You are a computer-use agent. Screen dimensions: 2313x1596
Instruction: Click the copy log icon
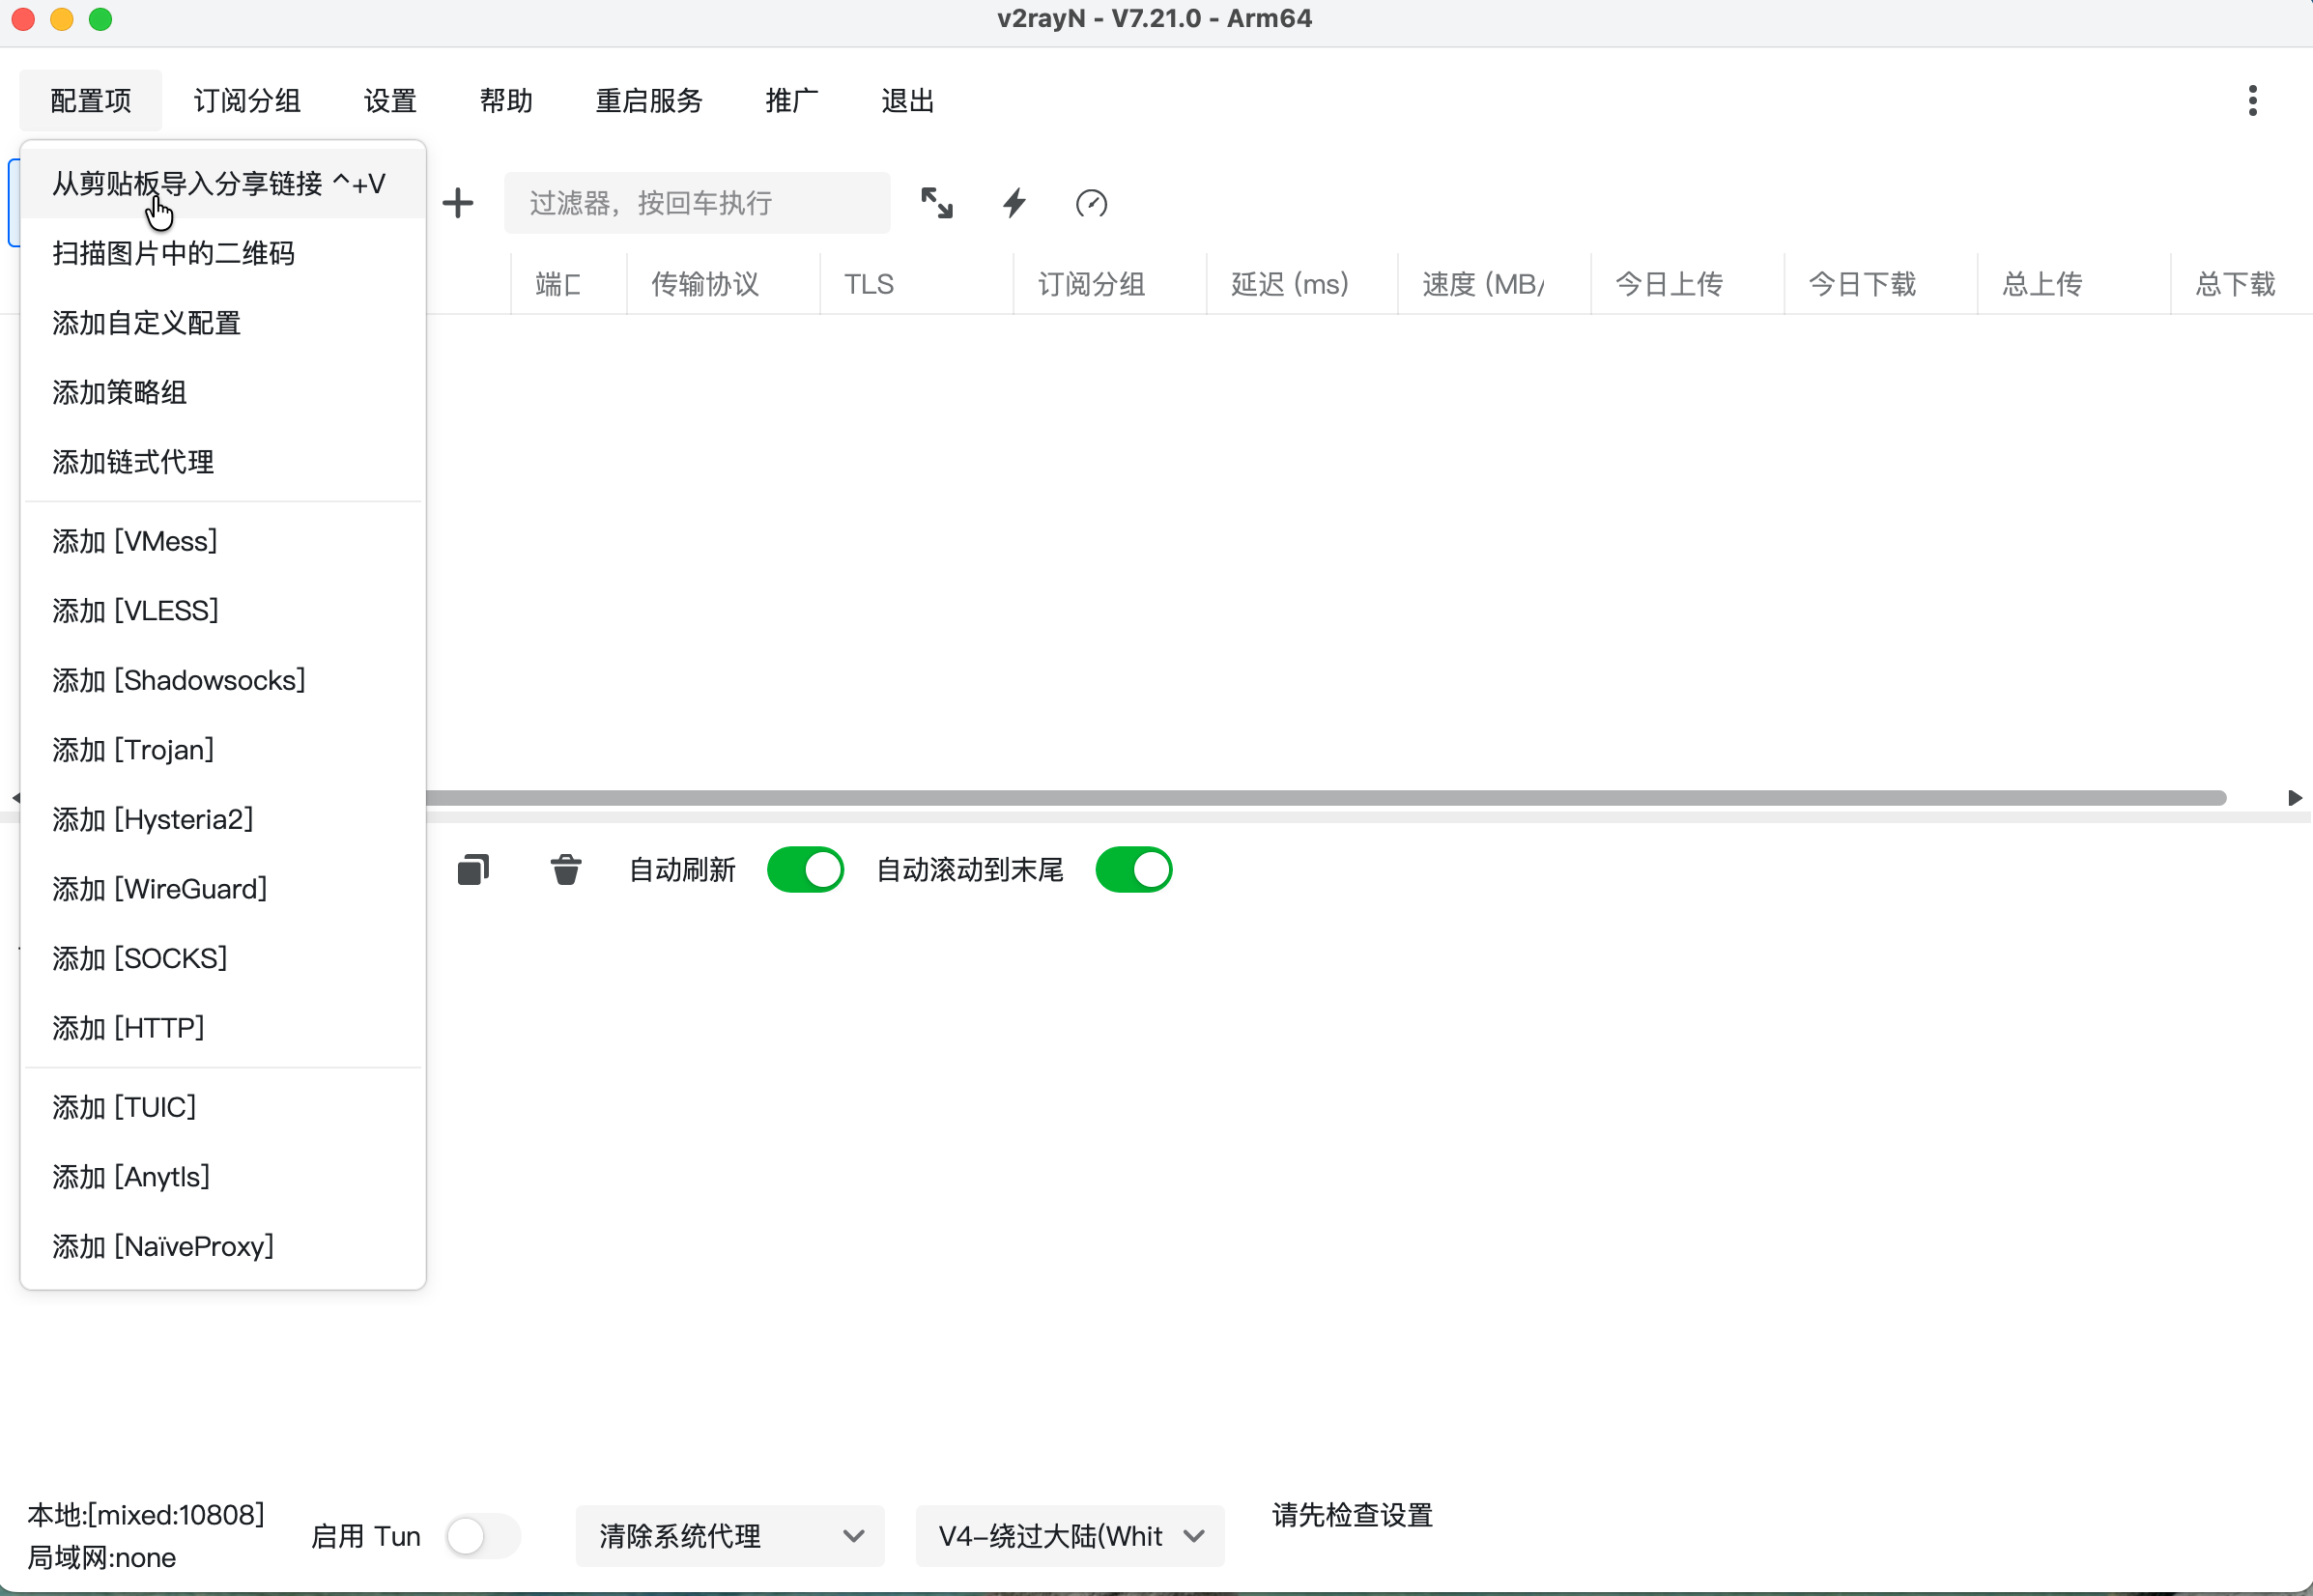tap(473, 870)
